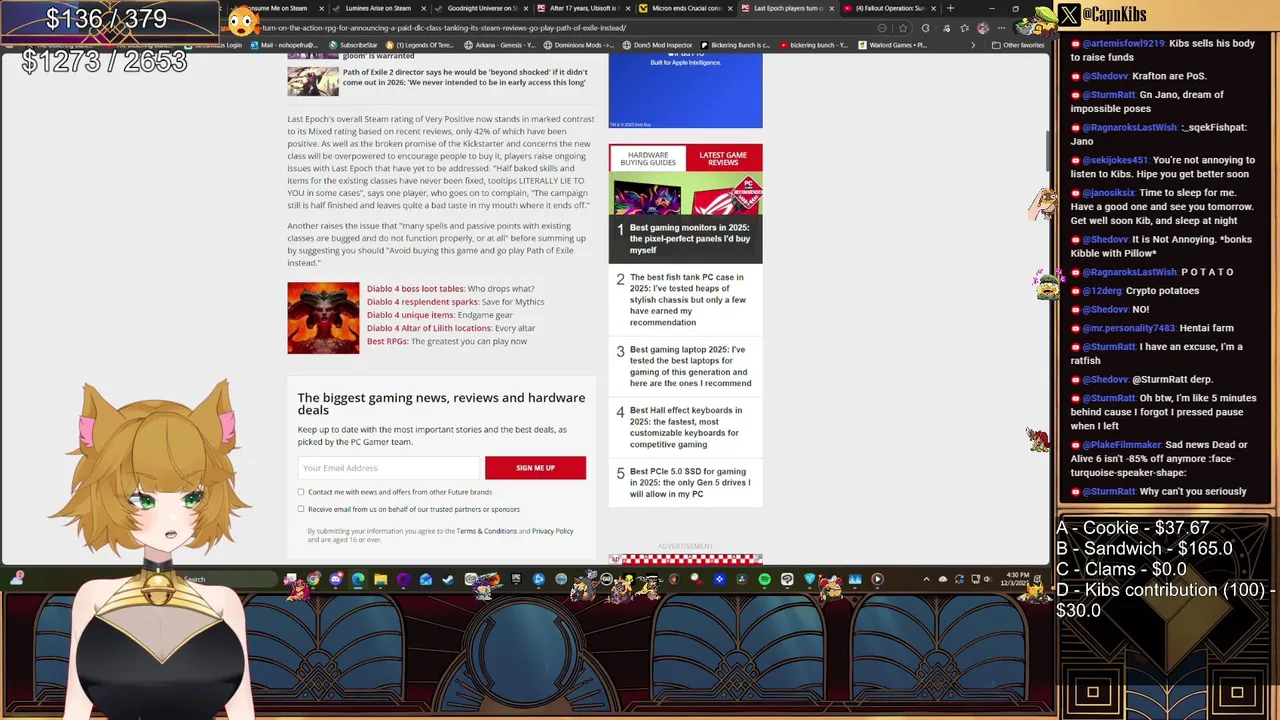This screenshot has width=1280, height=720.
Task: Open the Mail app taskbar icon
Action: pos(425,579)
